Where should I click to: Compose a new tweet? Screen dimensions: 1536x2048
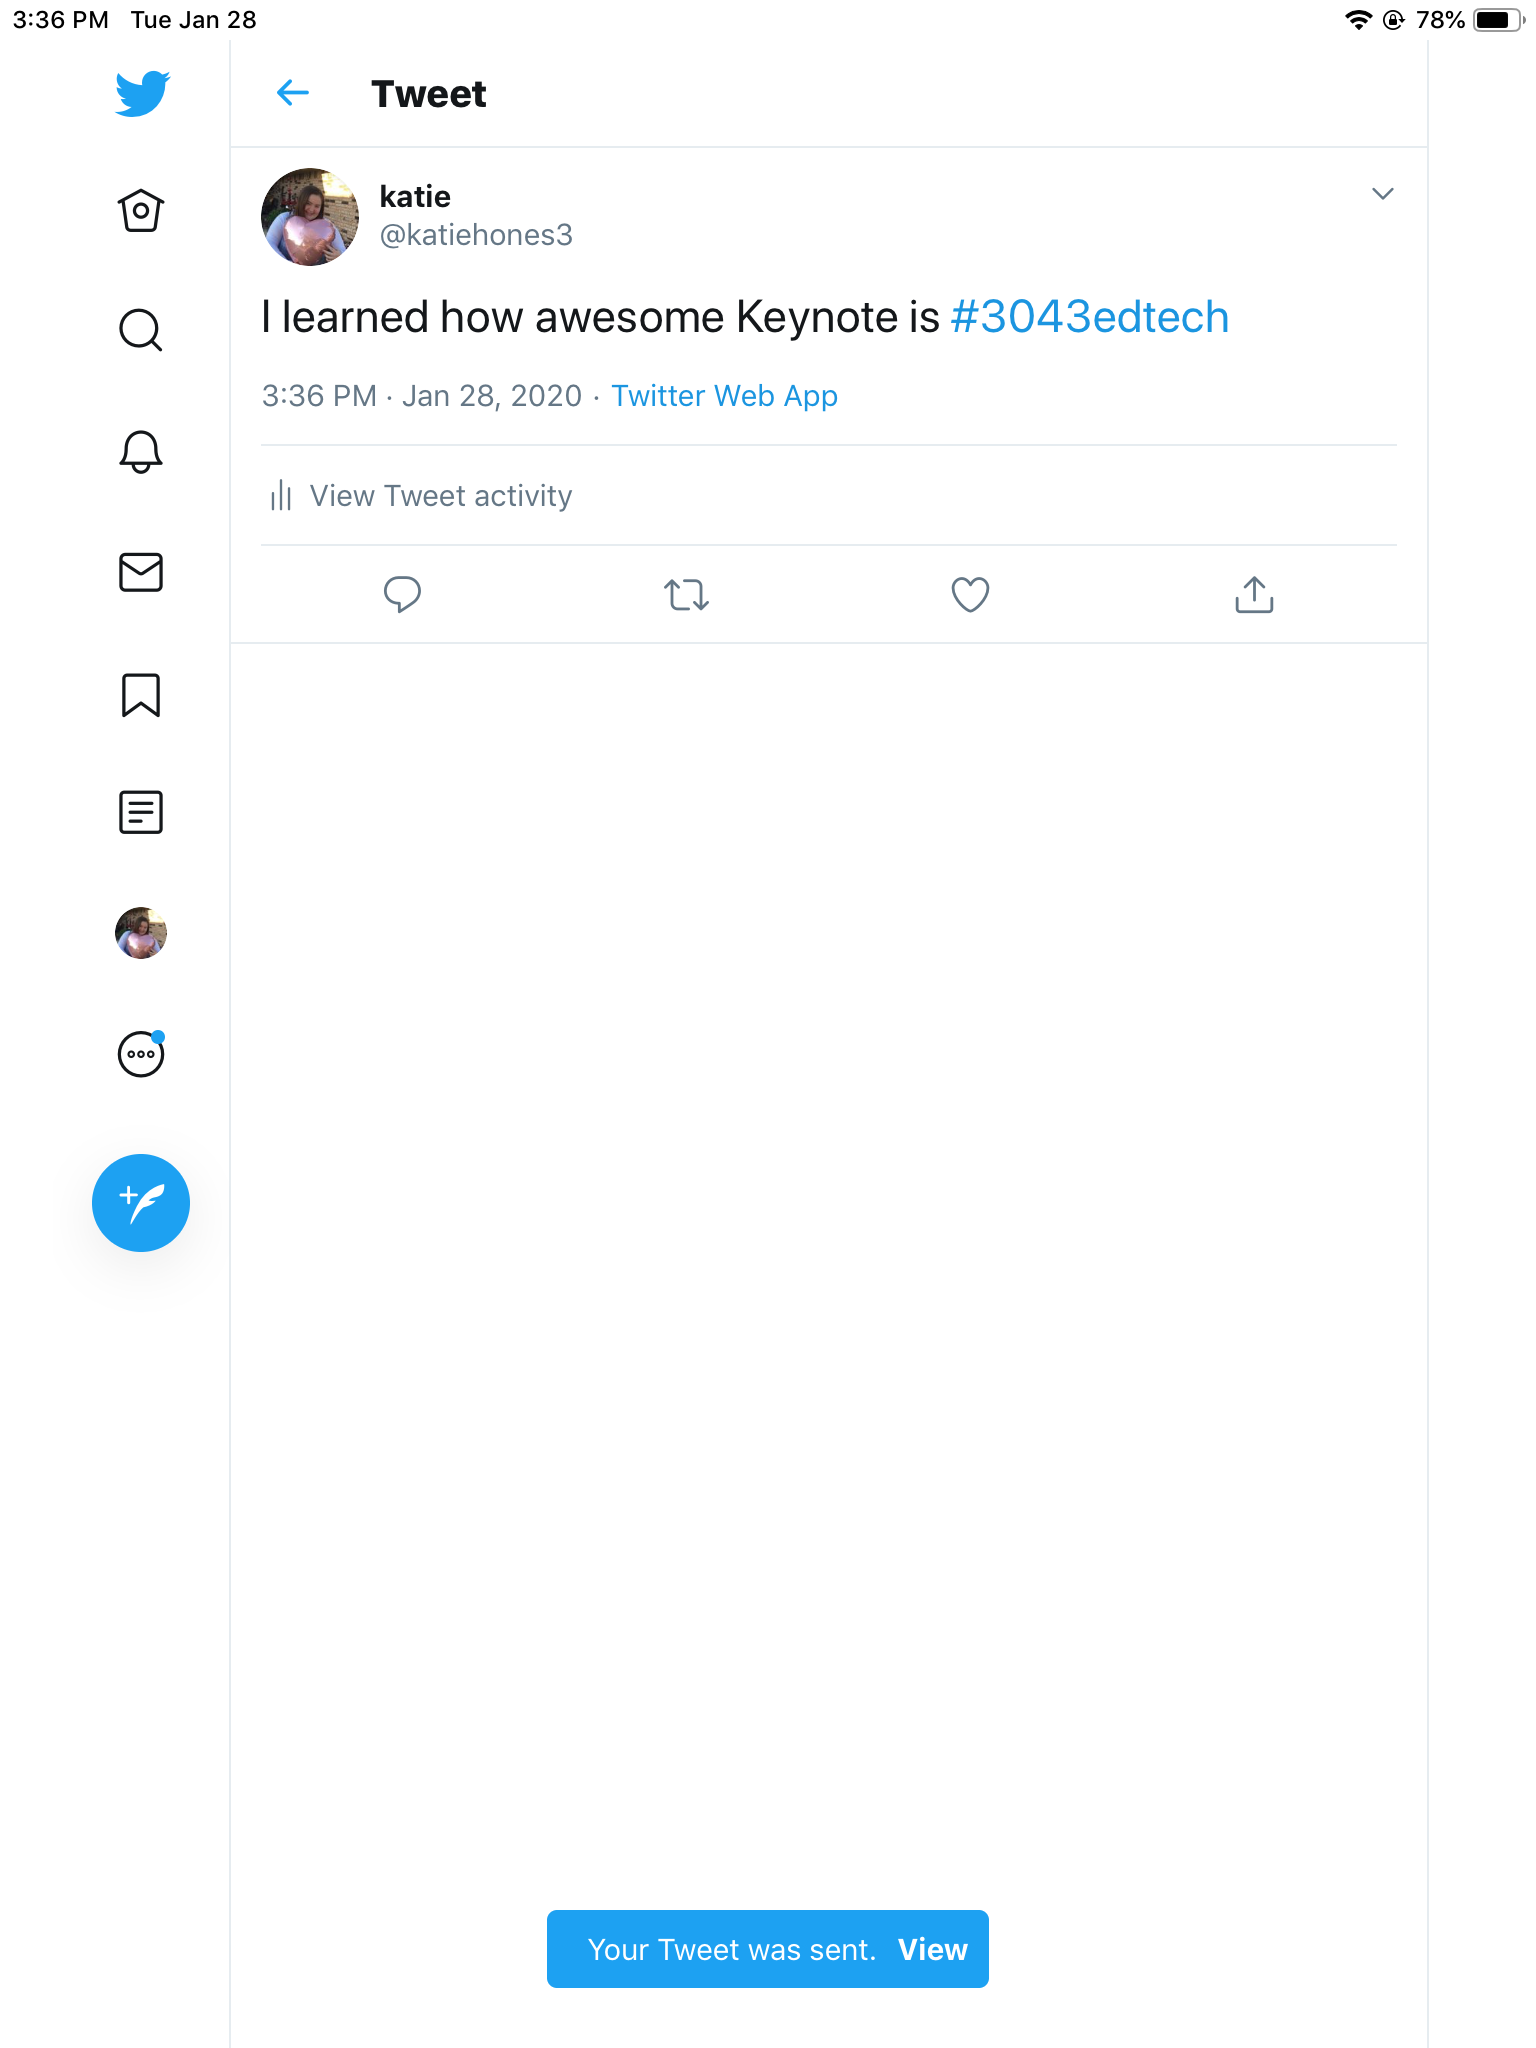tap(141, 1203)
